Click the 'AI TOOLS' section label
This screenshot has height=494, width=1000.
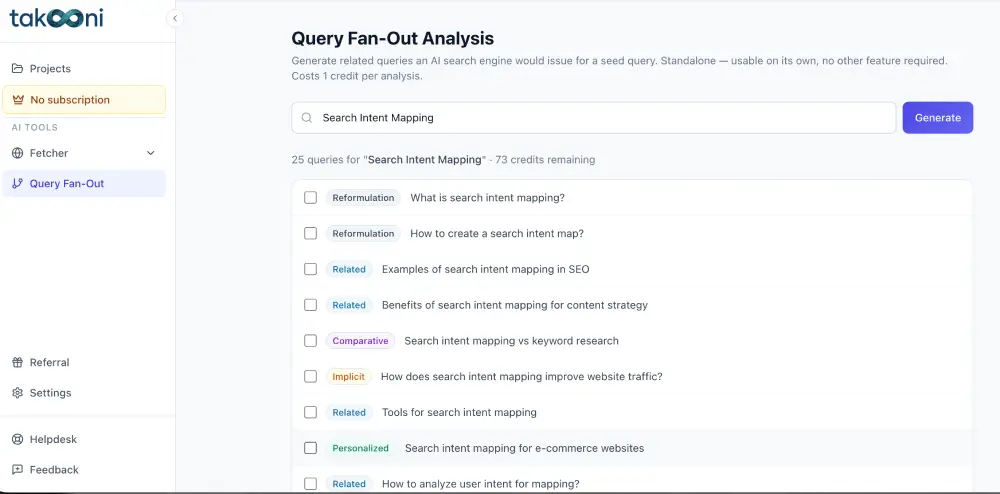tap(34, 127)
